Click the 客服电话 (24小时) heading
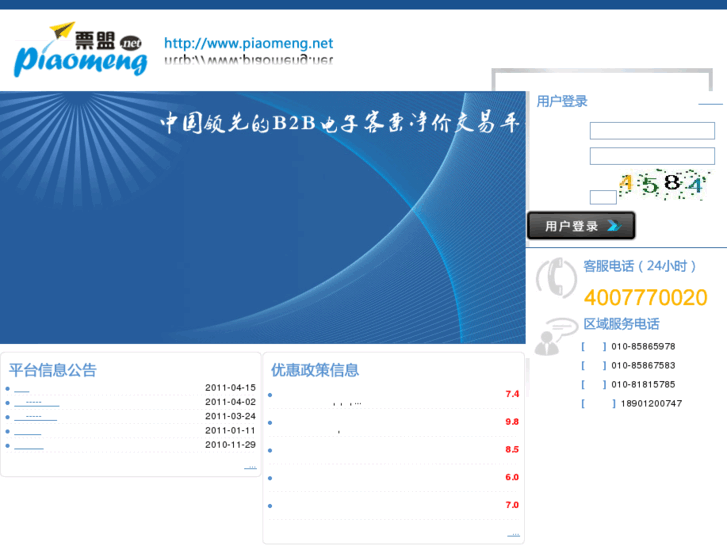This screenshot has height=545, width=727. coord(640,266)
